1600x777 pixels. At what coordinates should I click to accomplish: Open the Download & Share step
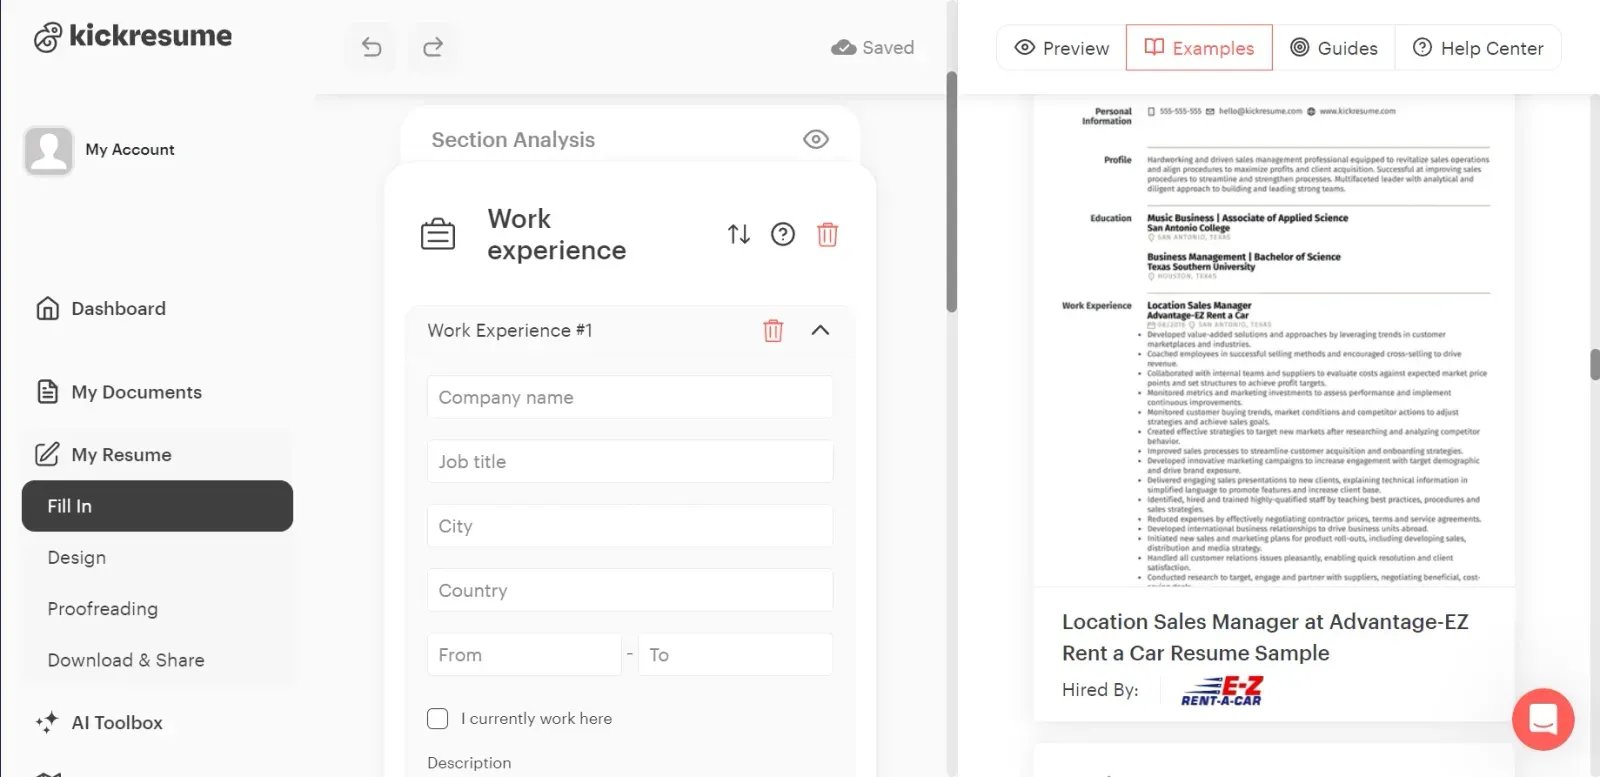(125, 660)
